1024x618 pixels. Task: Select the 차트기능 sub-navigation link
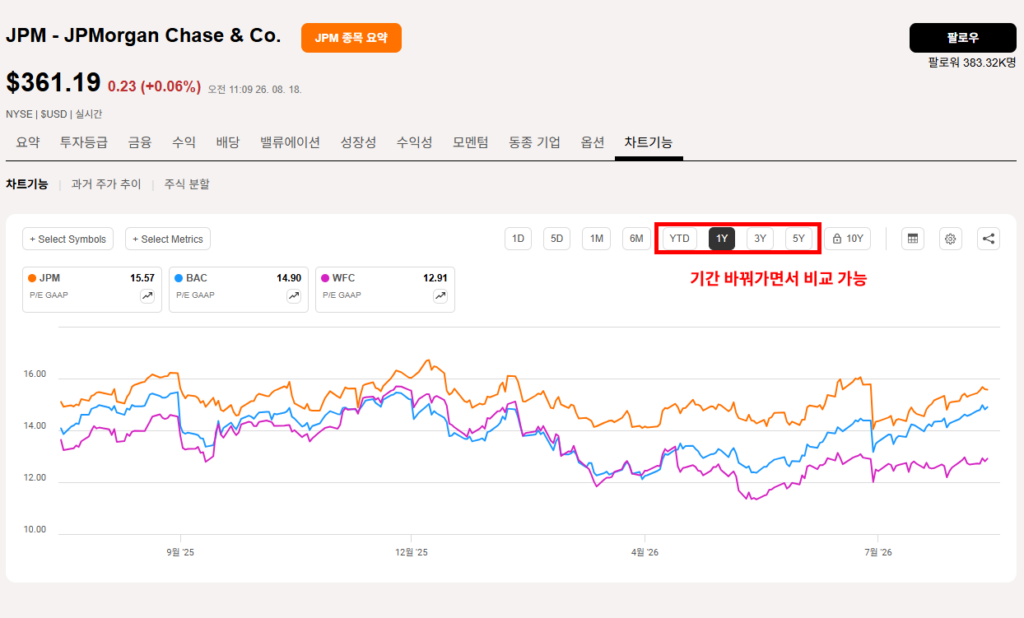pos(27,184)
